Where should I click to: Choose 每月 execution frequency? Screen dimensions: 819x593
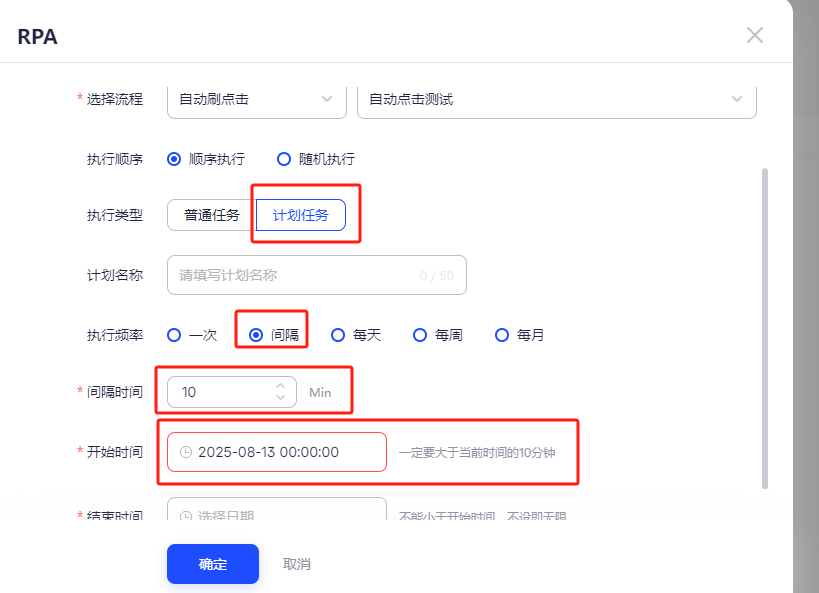coord(520,335)
